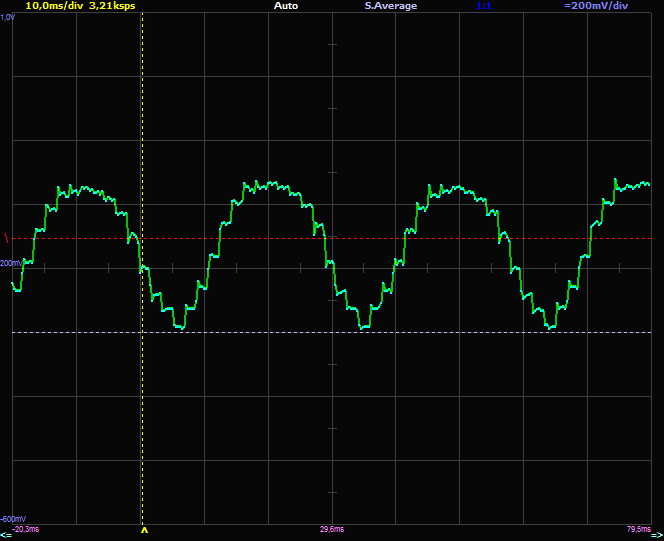Click the 29,6ms center time label
664x541 pixels.
[331, 528]
